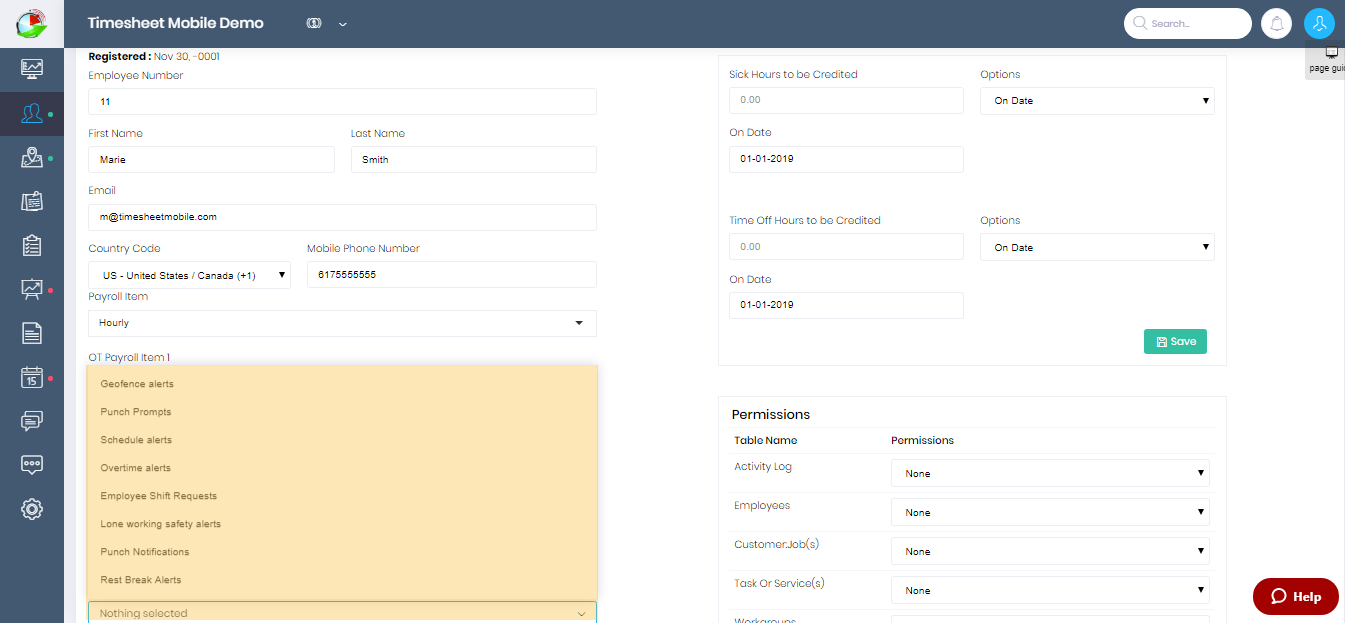
Task: Click the magnifier icon in search box
Action: click(1140, 23)
